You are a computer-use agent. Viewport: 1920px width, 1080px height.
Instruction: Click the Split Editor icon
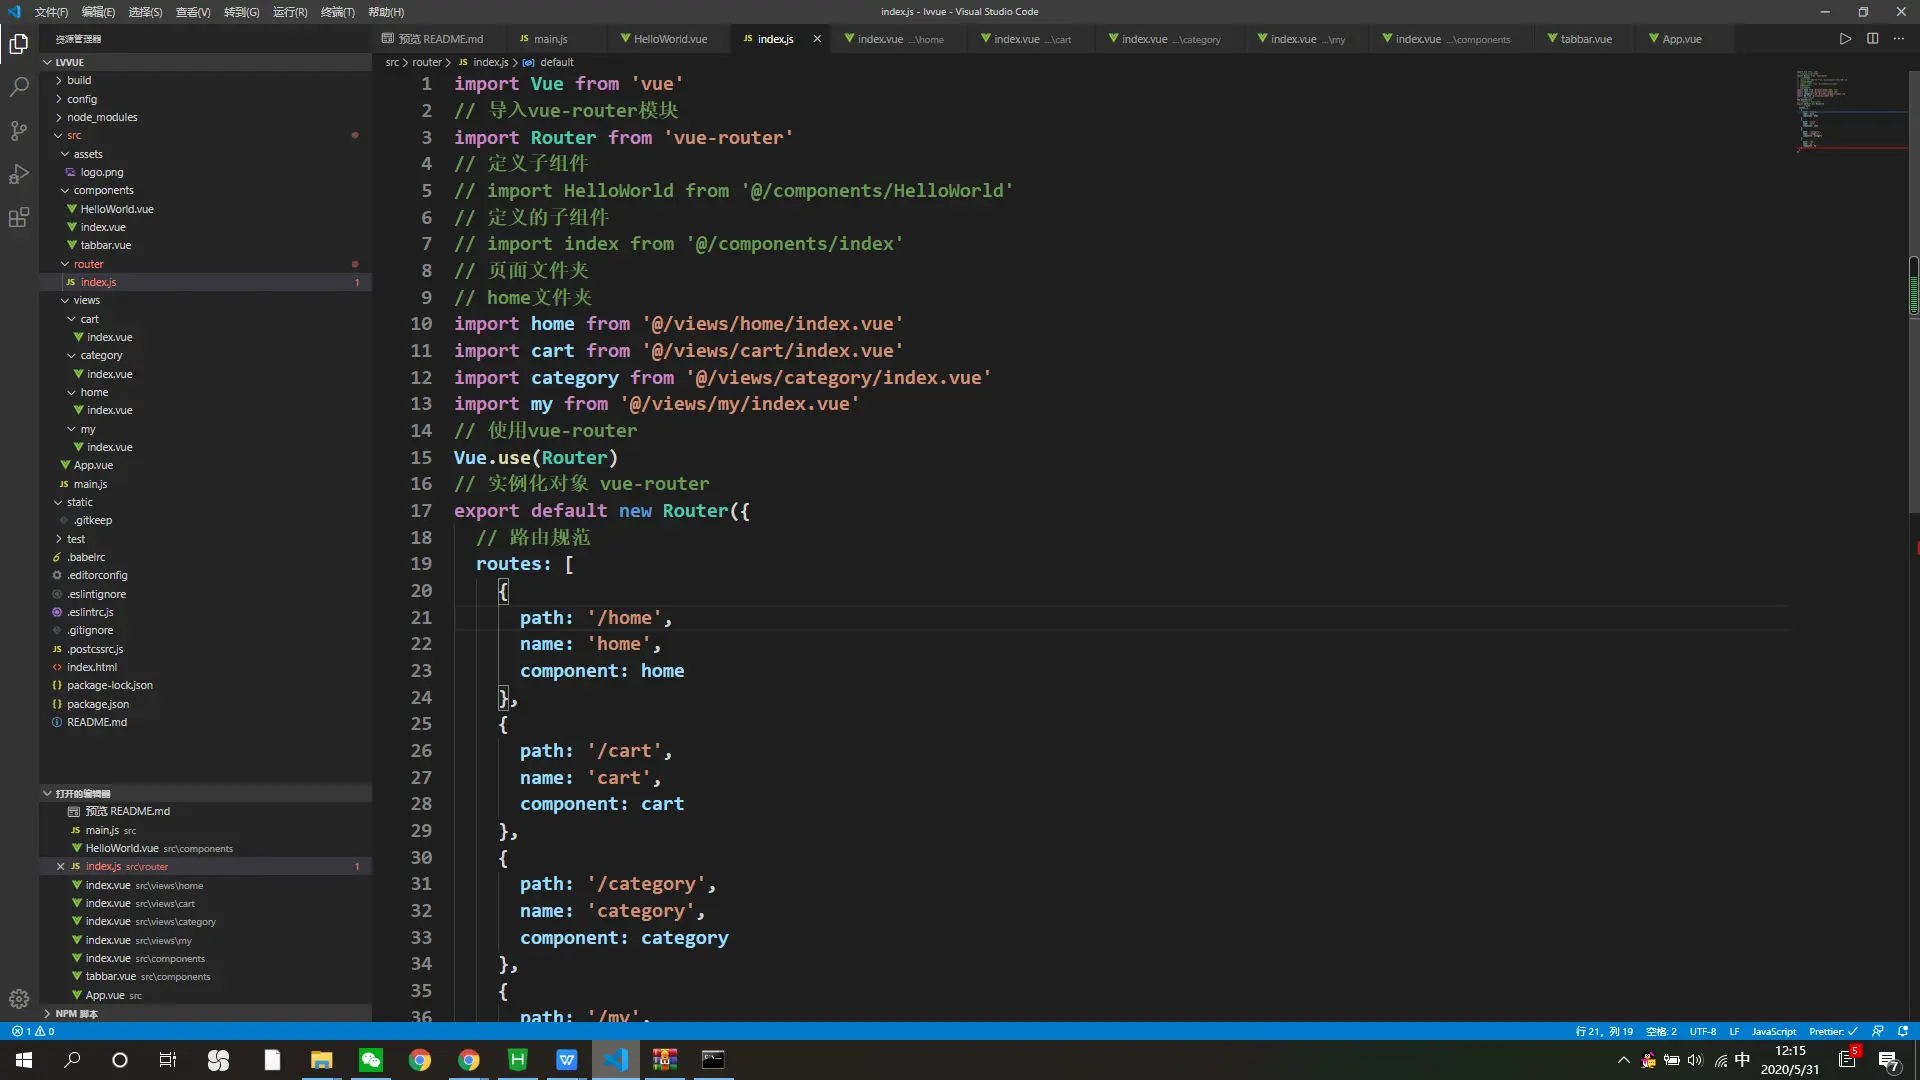point(1872,39)
